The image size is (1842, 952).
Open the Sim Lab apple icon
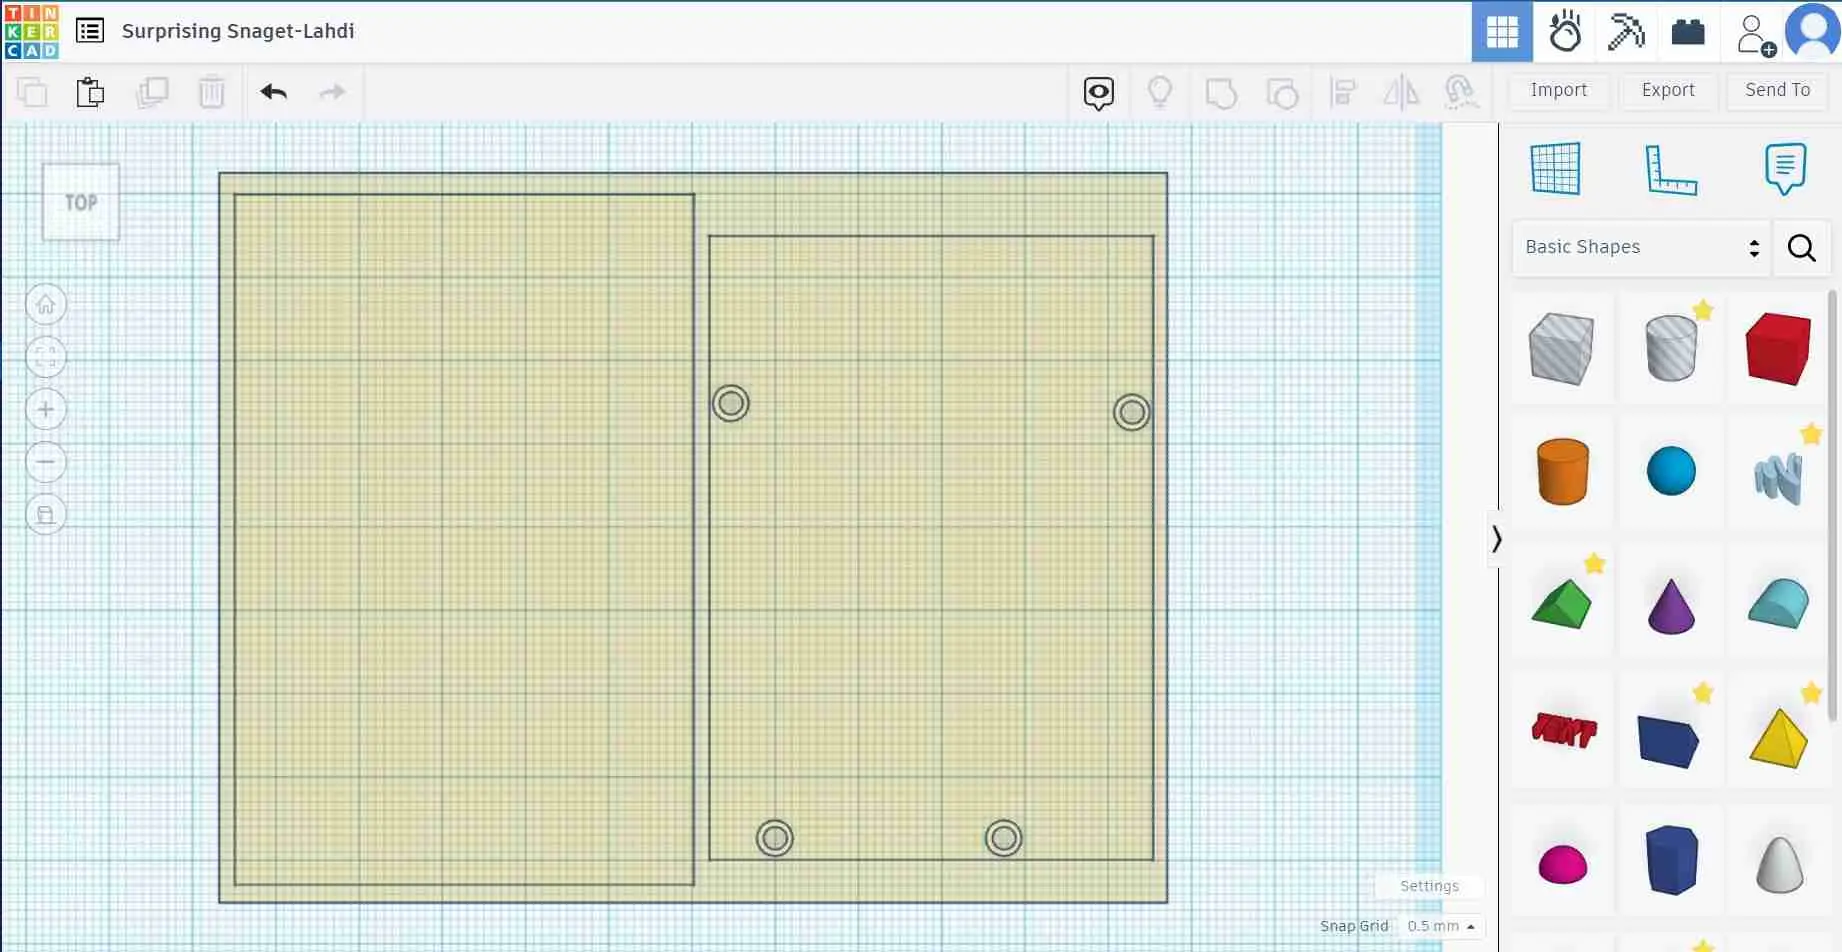click(1565, 31)
